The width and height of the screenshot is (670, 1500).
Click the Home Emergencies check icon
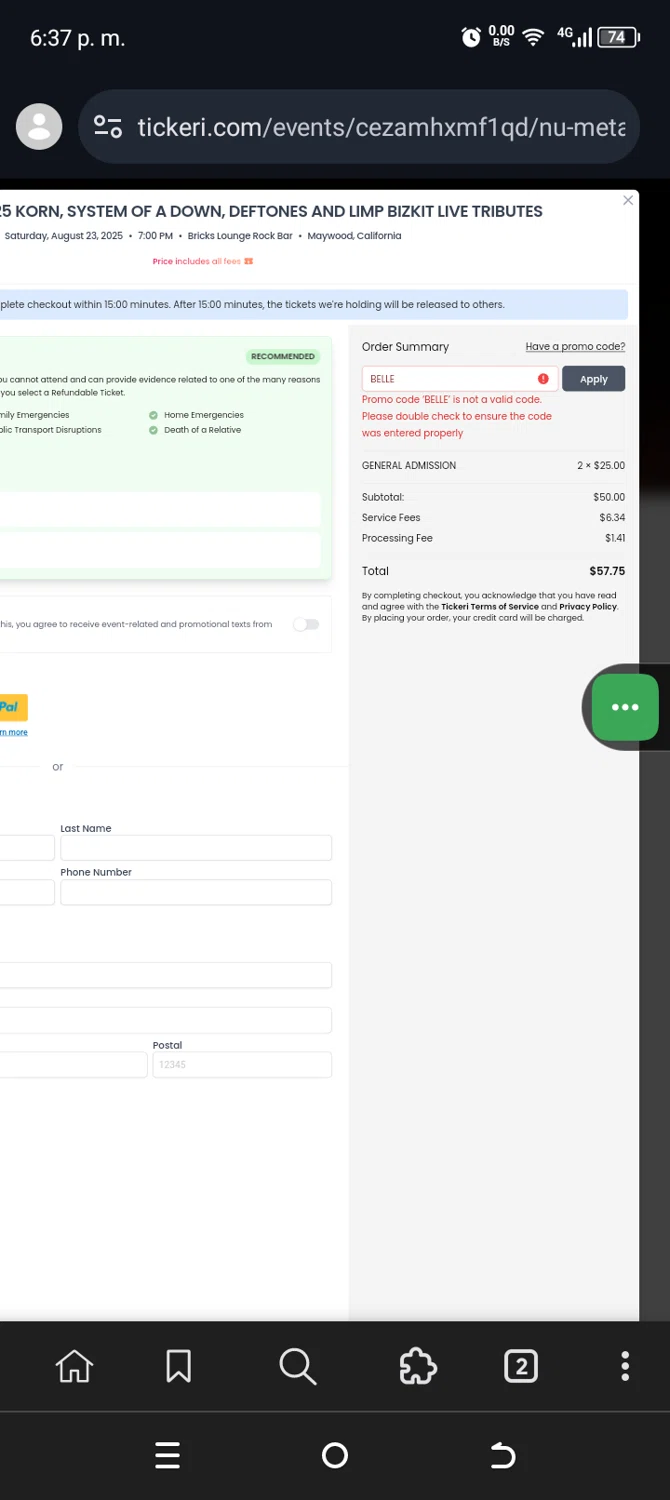(153, 415)
